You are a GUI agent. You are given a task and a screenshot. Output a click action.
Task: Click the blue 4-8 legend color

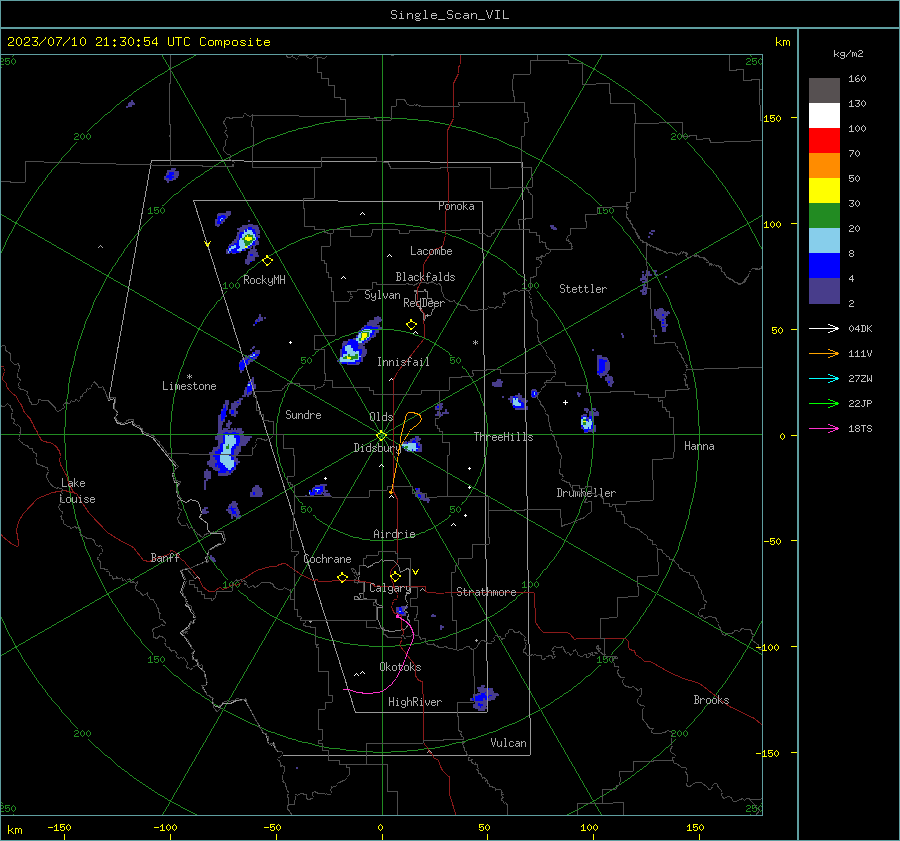point(824,265)
